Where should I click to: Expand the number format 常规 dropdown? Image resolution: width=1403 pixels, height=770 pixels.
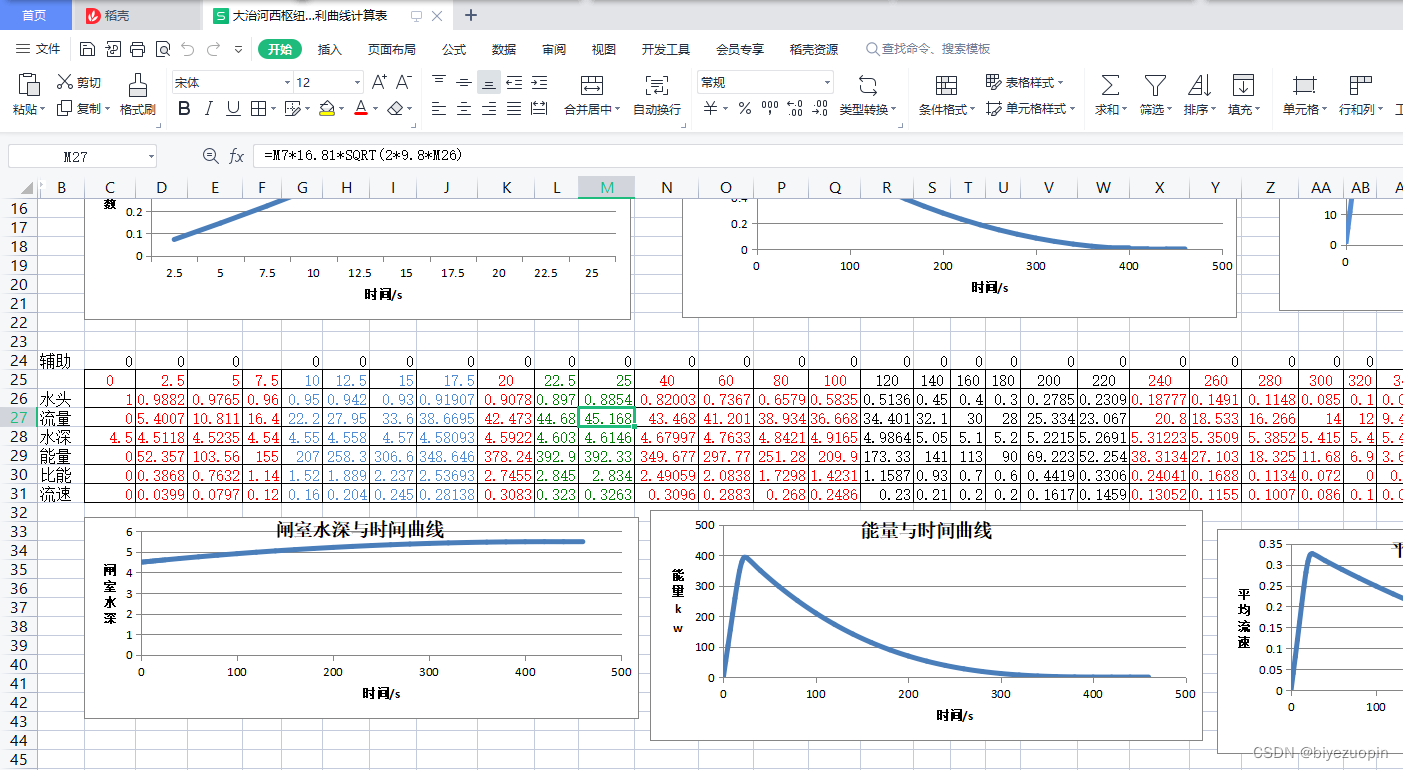coord(827,83)
